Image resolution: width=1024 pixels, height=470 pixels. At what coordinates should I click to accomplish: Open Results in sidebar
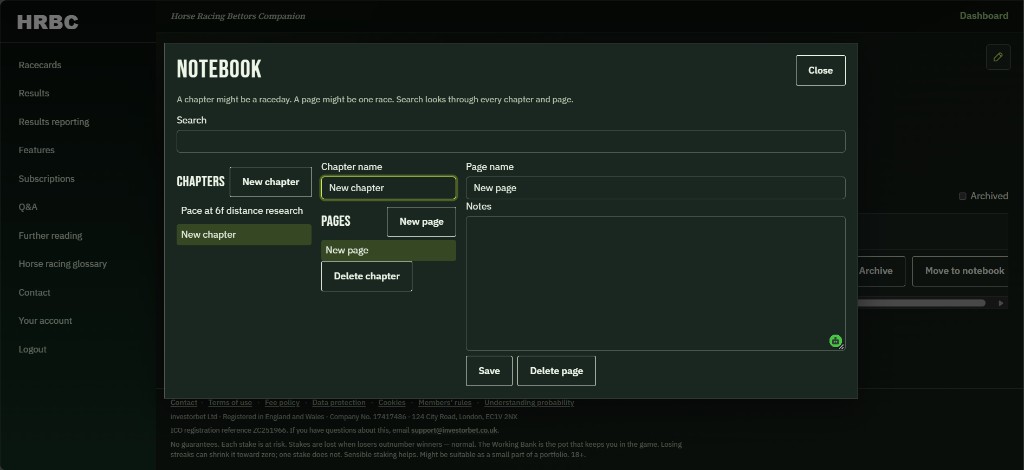[x=34, y=93]
